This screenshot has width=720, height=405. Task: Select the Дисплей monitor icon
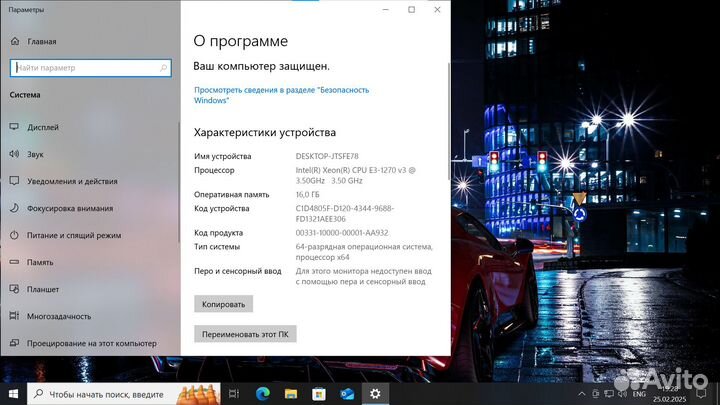point(14,127)
